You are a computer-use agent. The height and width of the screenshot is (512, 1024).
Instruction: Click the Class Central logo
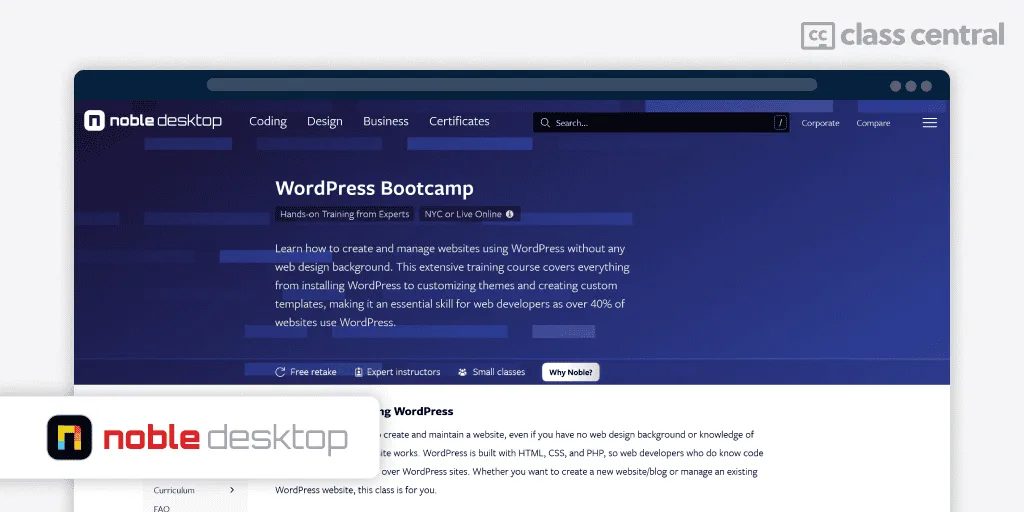(x=903, y=35)
